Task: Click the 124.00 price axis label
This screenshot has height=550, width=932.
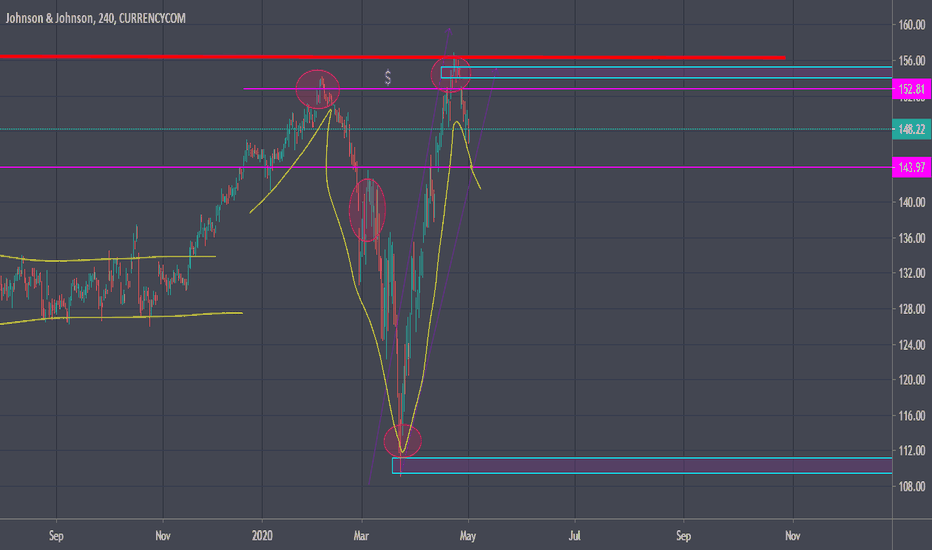Action: coord(912,345)
